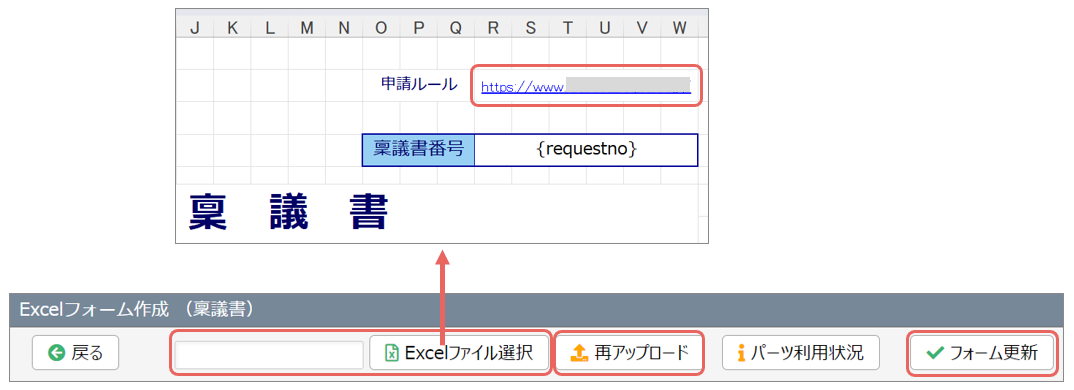Click the 再アップロード button
Viewport: 1074px width, 390px height.
(x=629, y=353)
